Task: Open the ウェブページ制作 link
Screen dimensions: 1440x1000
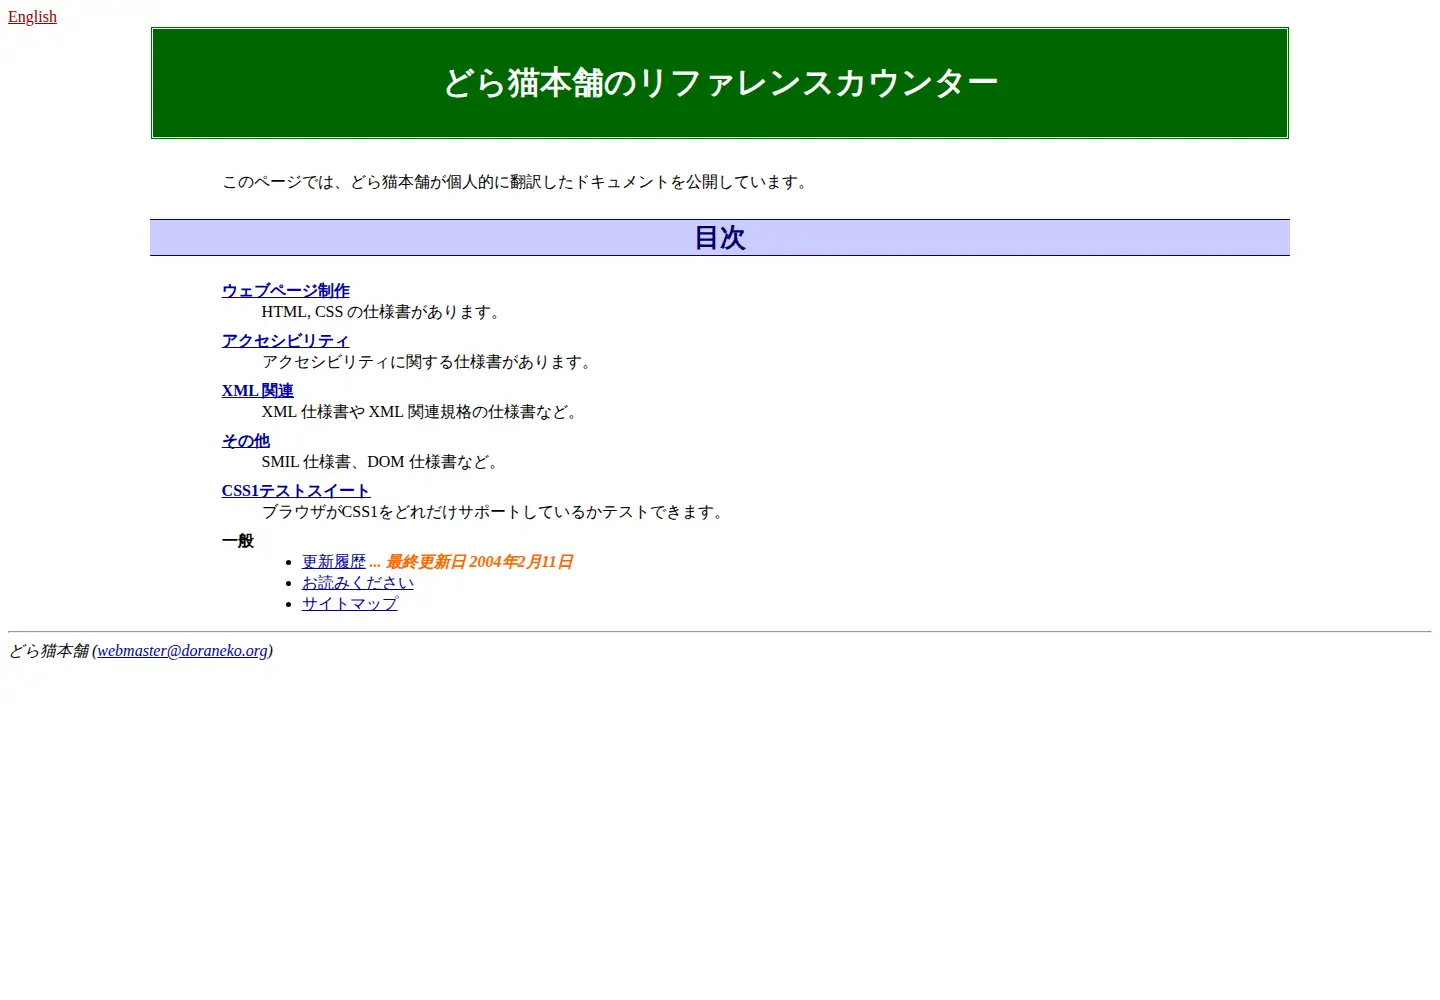Action: (286, 291)
